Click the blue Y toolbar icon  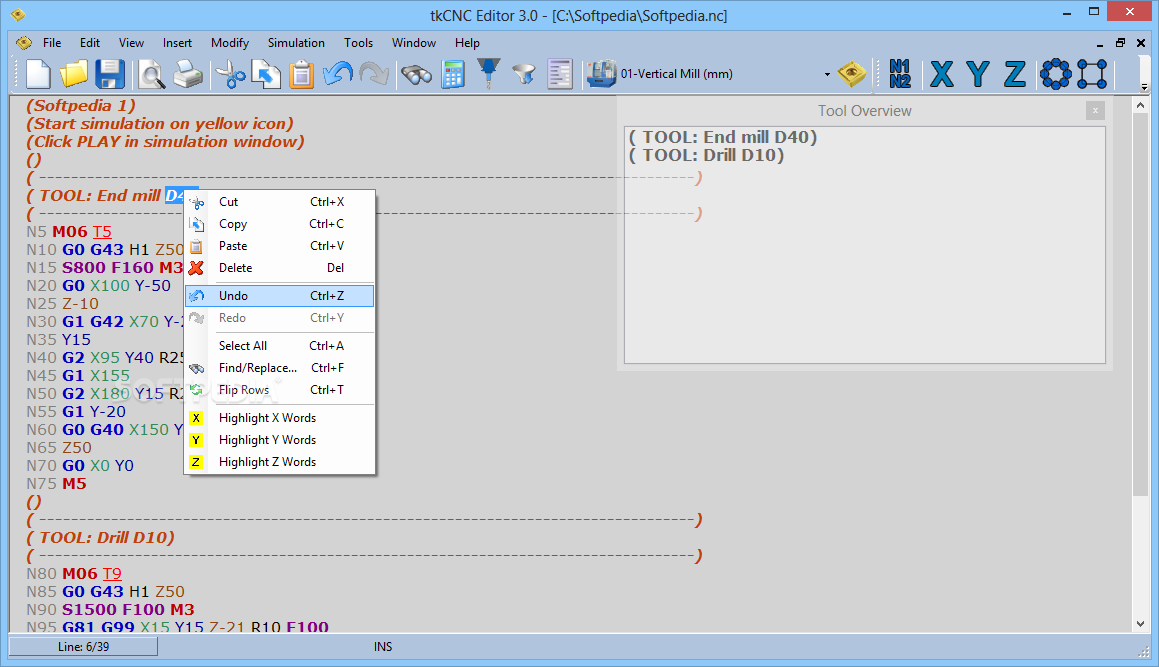tap(978, 74)
